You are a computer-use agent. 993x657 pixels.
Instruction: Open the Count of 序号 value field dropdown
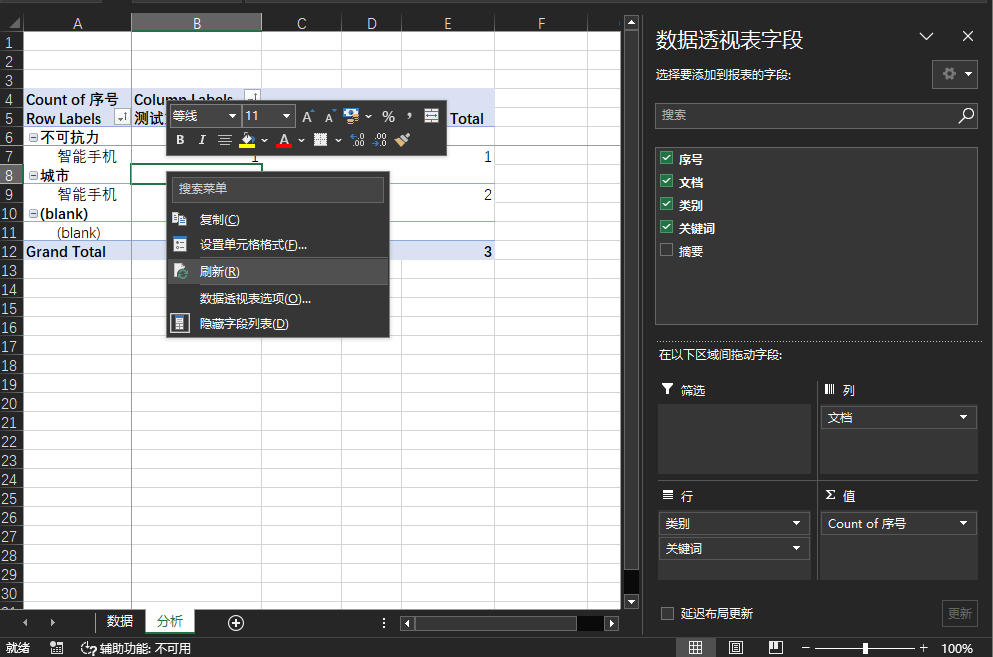(x=964, y=523)
